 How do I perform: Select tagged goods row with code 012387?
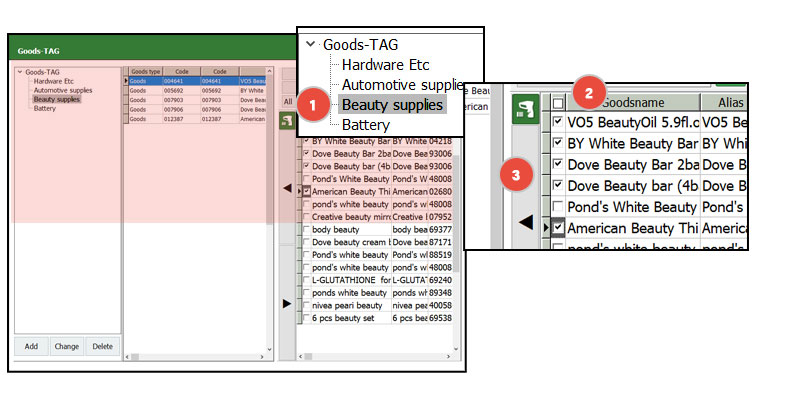point(197,119)
